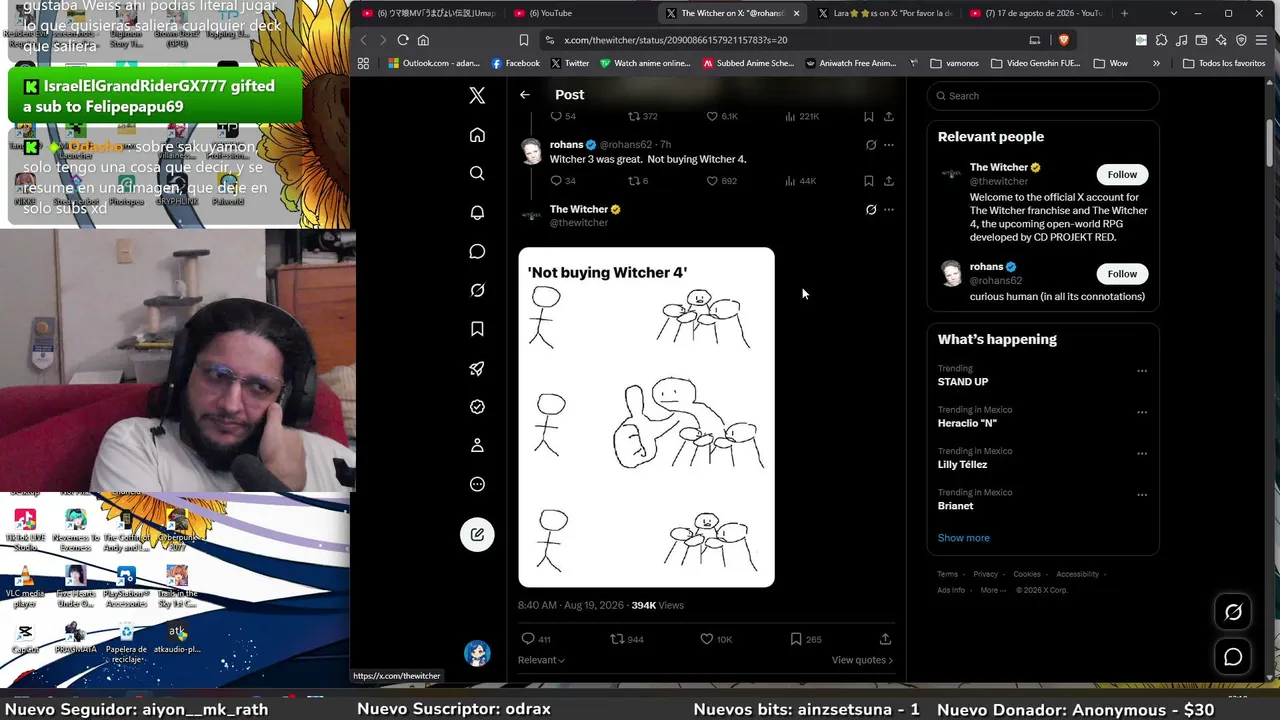Open the Papelera de reciclaje desktop icon

tap(126, 643)
